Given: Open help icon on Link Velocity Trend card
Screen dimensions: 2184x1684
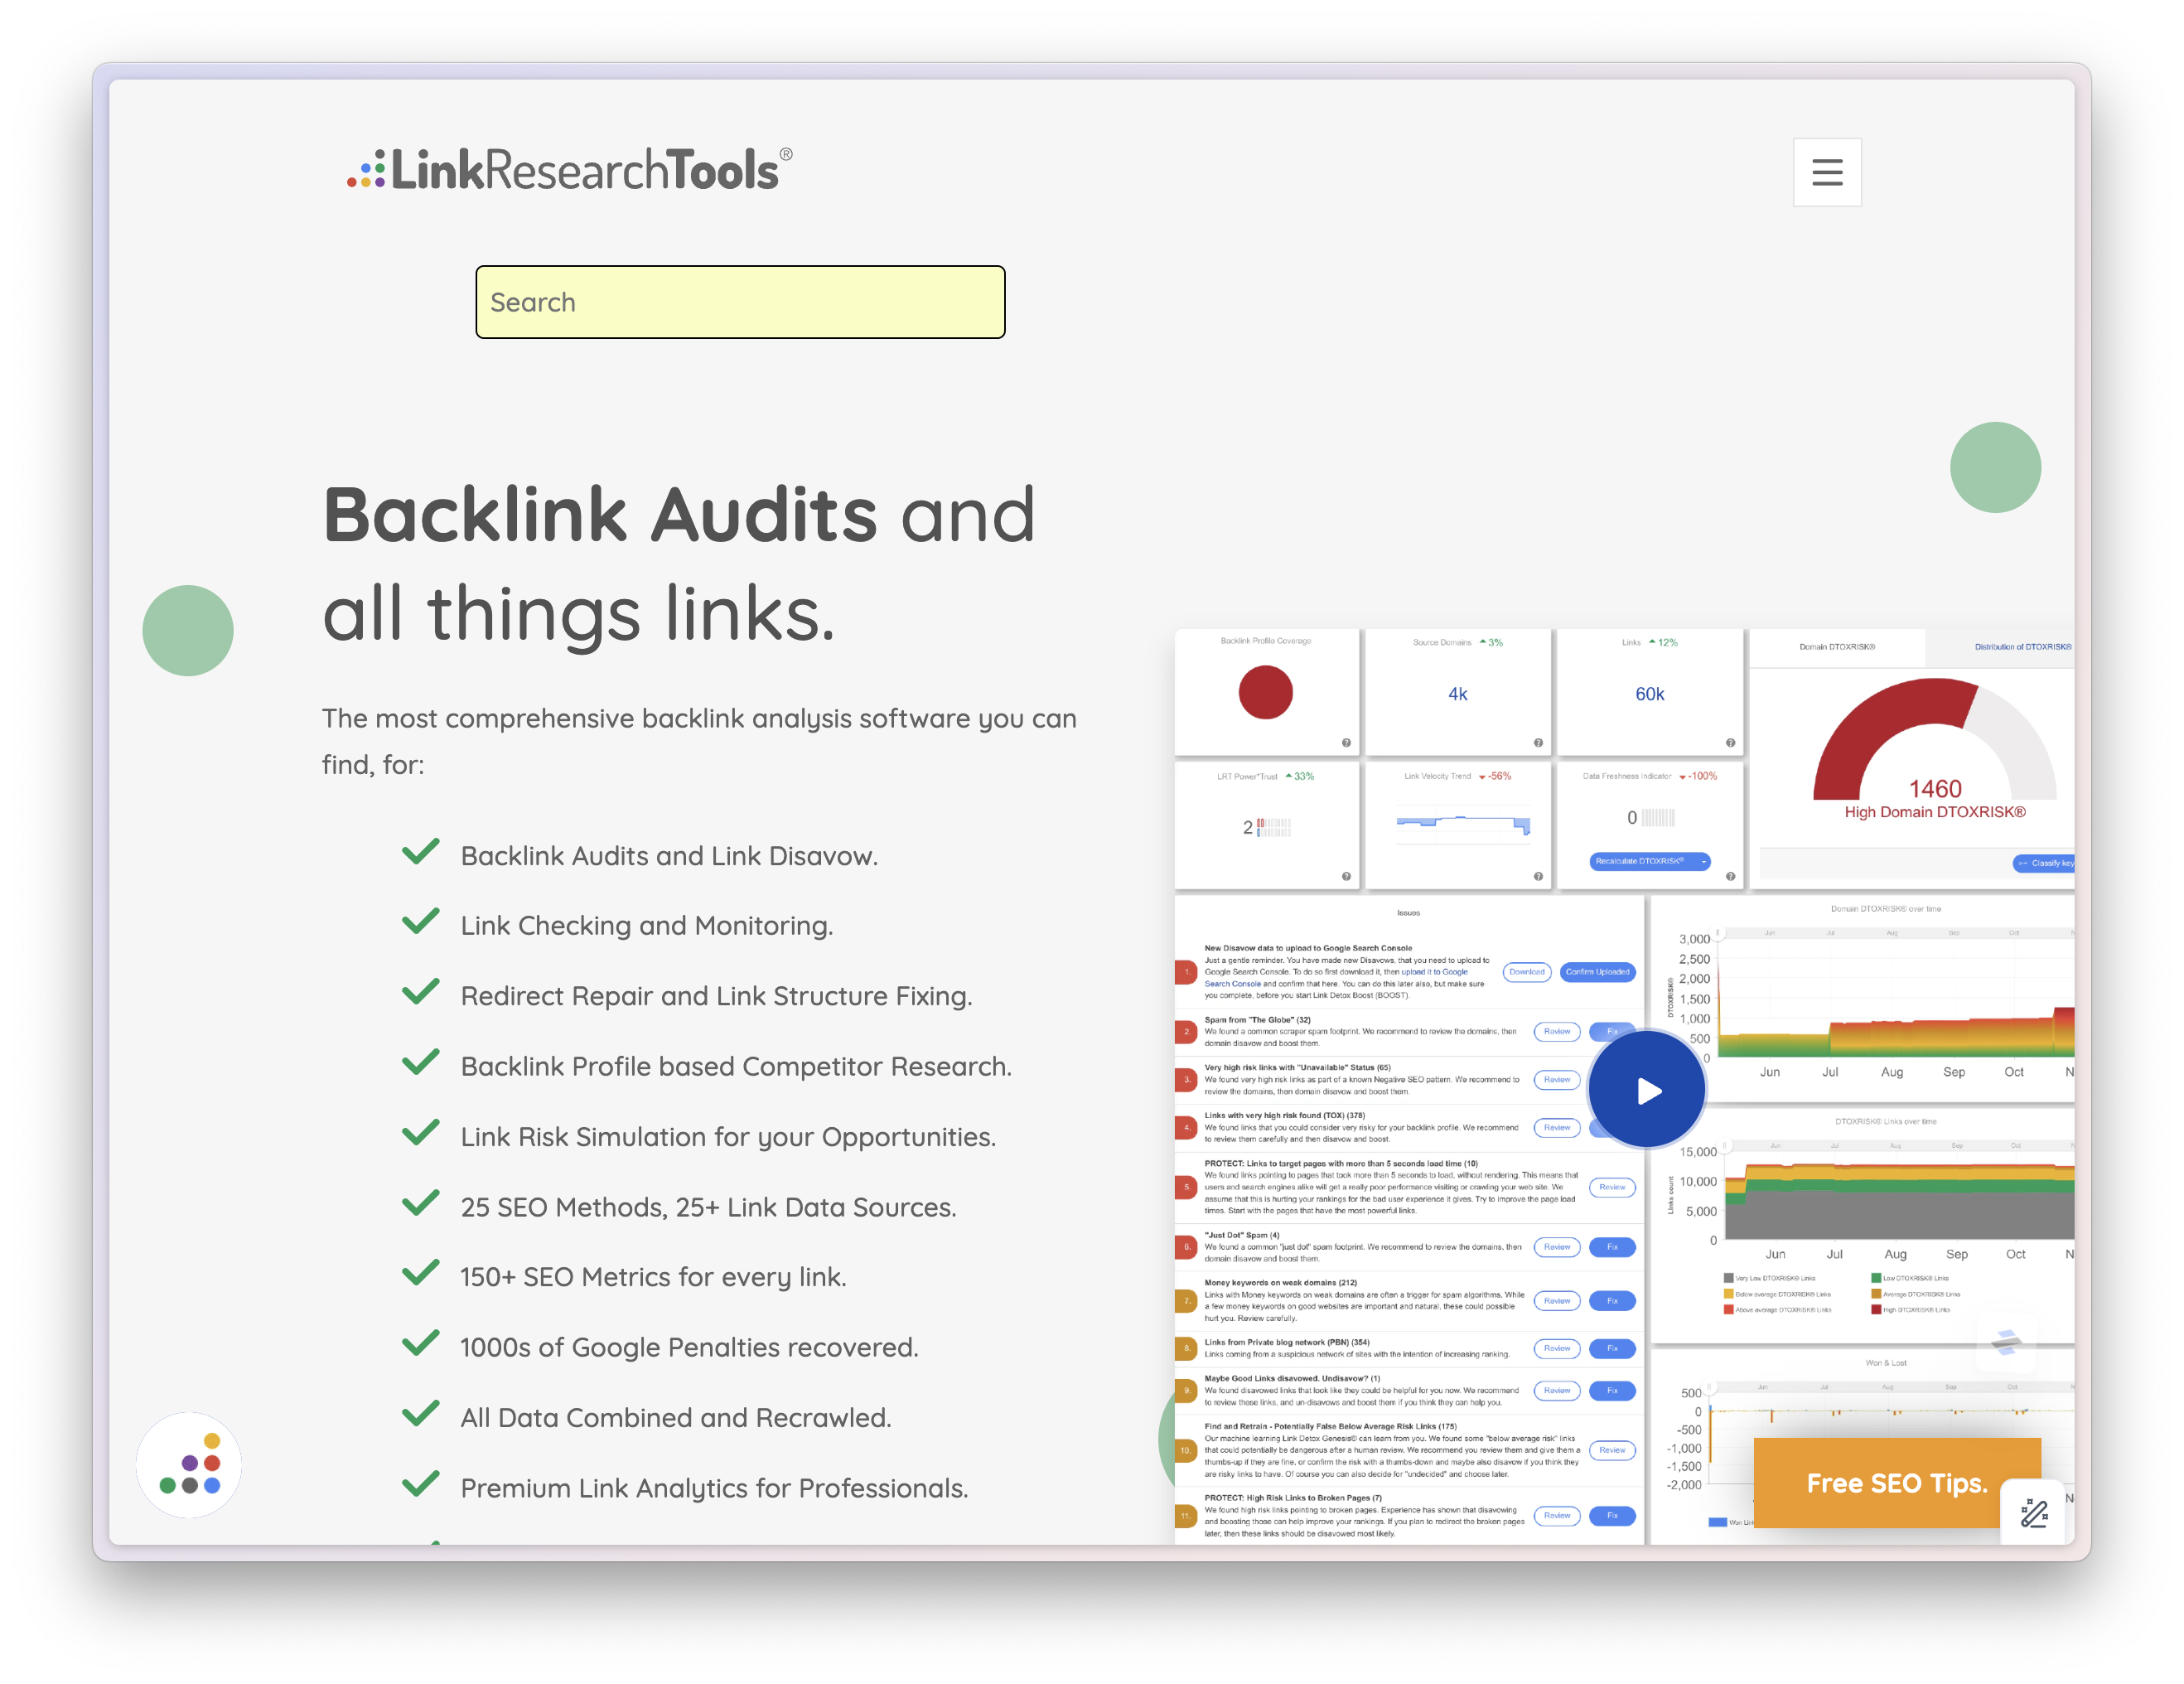Looking at the screenshot, I should point(1538,877).
